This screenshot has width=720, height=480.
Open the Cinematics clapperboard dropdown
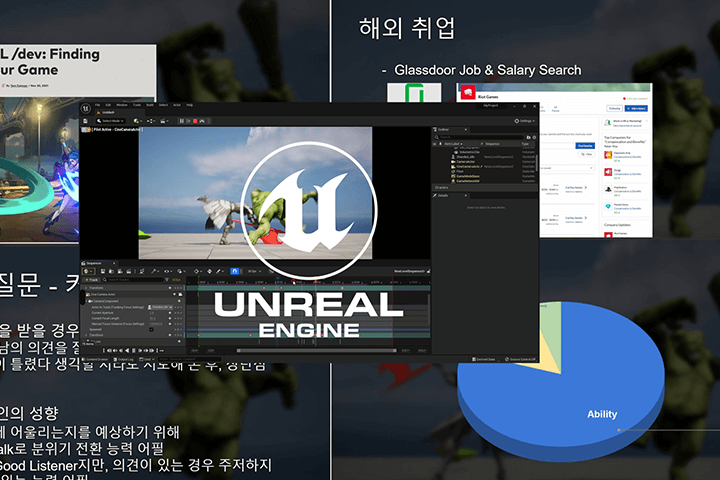click(164, 121)
